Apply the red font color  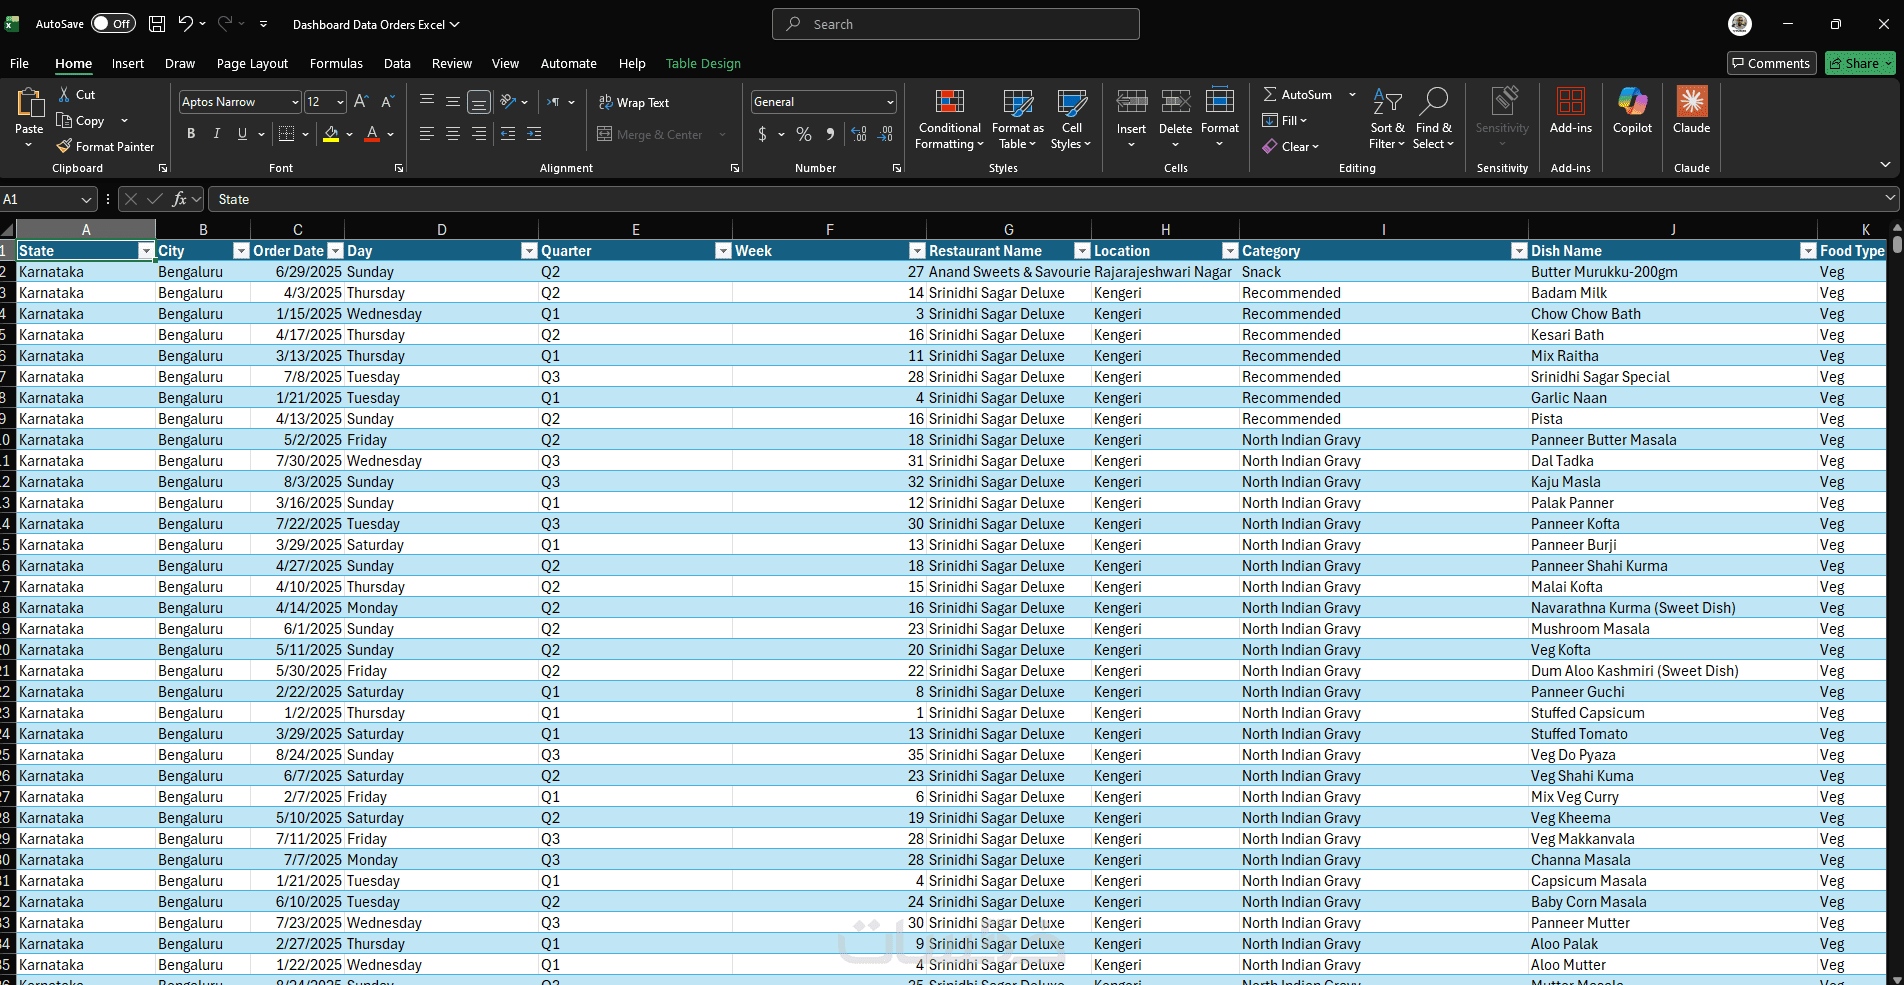coord(372,134)
